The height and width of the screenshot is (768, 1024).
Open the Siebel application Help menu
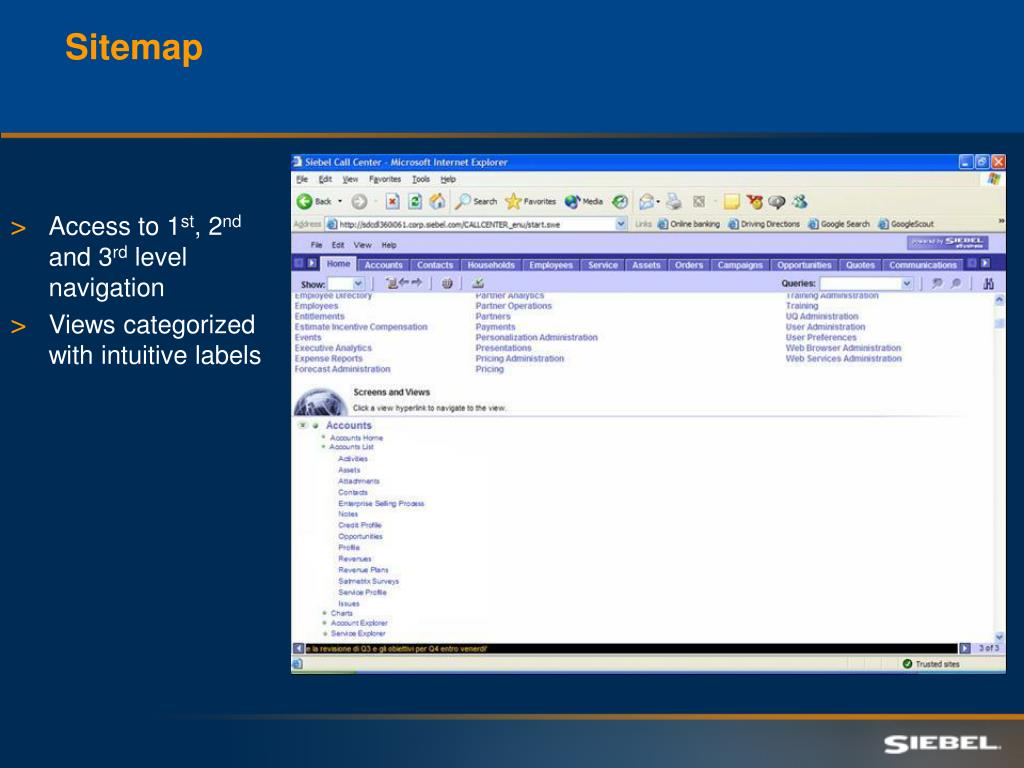(389, 245)
